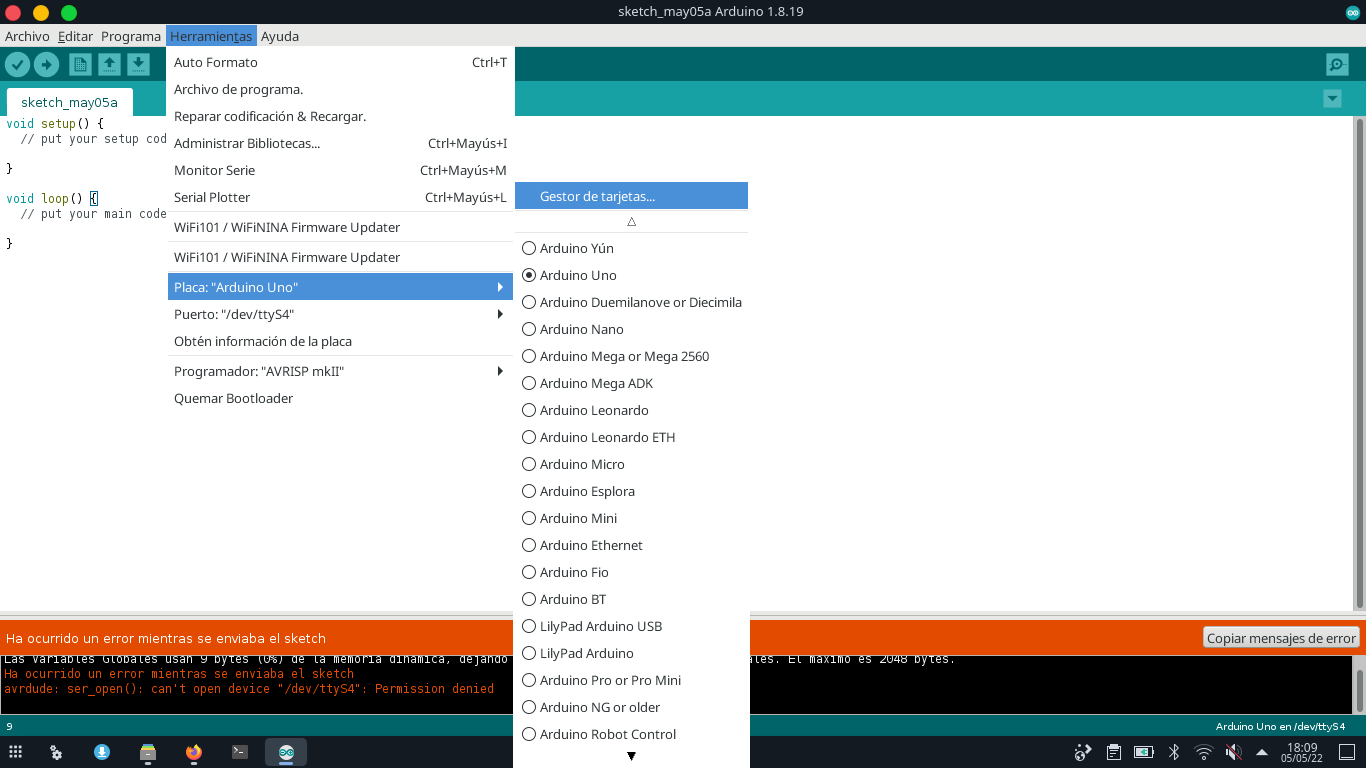Open Administrar Bibliotecas... menu entry
Screen dimensions: 1366x768
(340, 143)
